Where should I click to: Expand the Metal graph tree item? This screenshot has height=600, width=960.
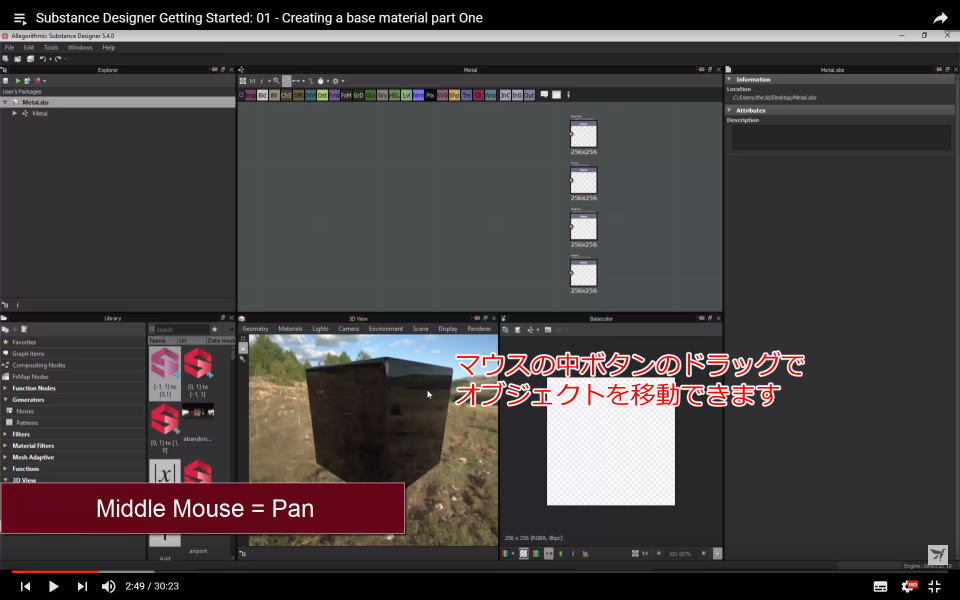tap(15, 113)
